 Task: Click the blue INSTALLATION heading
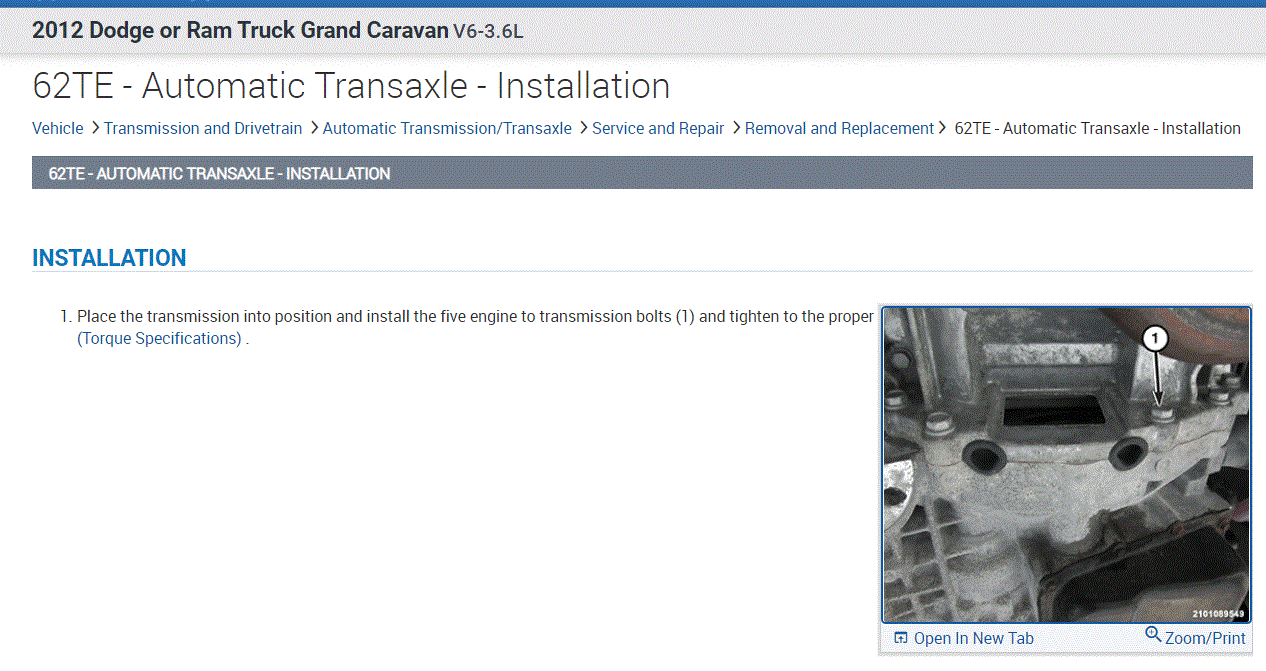pyautogui.click(x=109, y=258)
